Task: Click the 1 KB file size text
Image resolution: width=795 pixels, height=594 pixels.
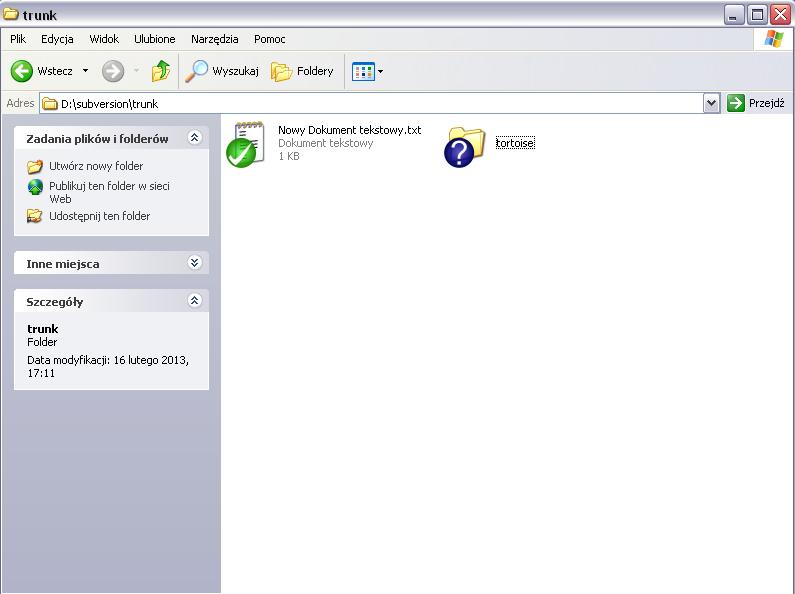Action: click(289, 156)
